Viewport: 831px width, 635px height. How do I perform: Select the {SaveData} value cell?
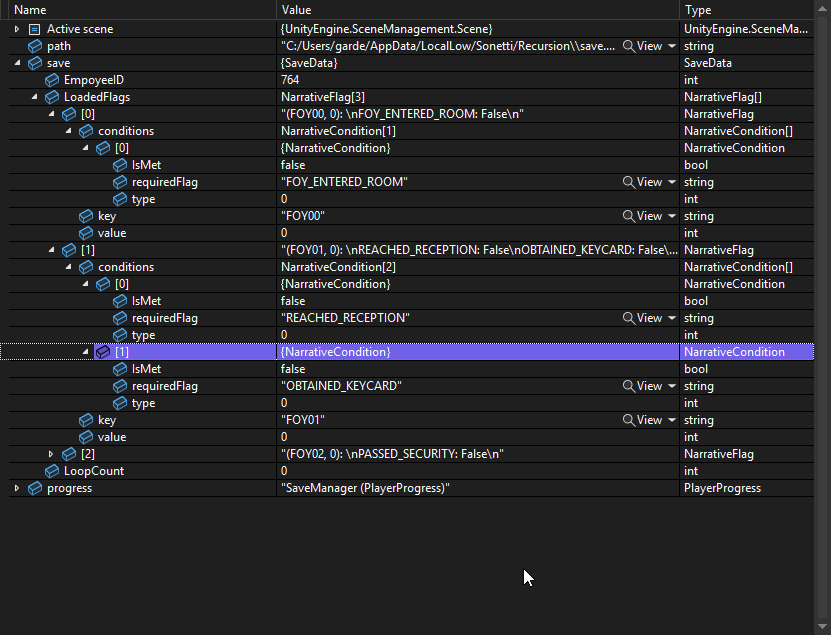pyautogui.click(x=478, y=63)
